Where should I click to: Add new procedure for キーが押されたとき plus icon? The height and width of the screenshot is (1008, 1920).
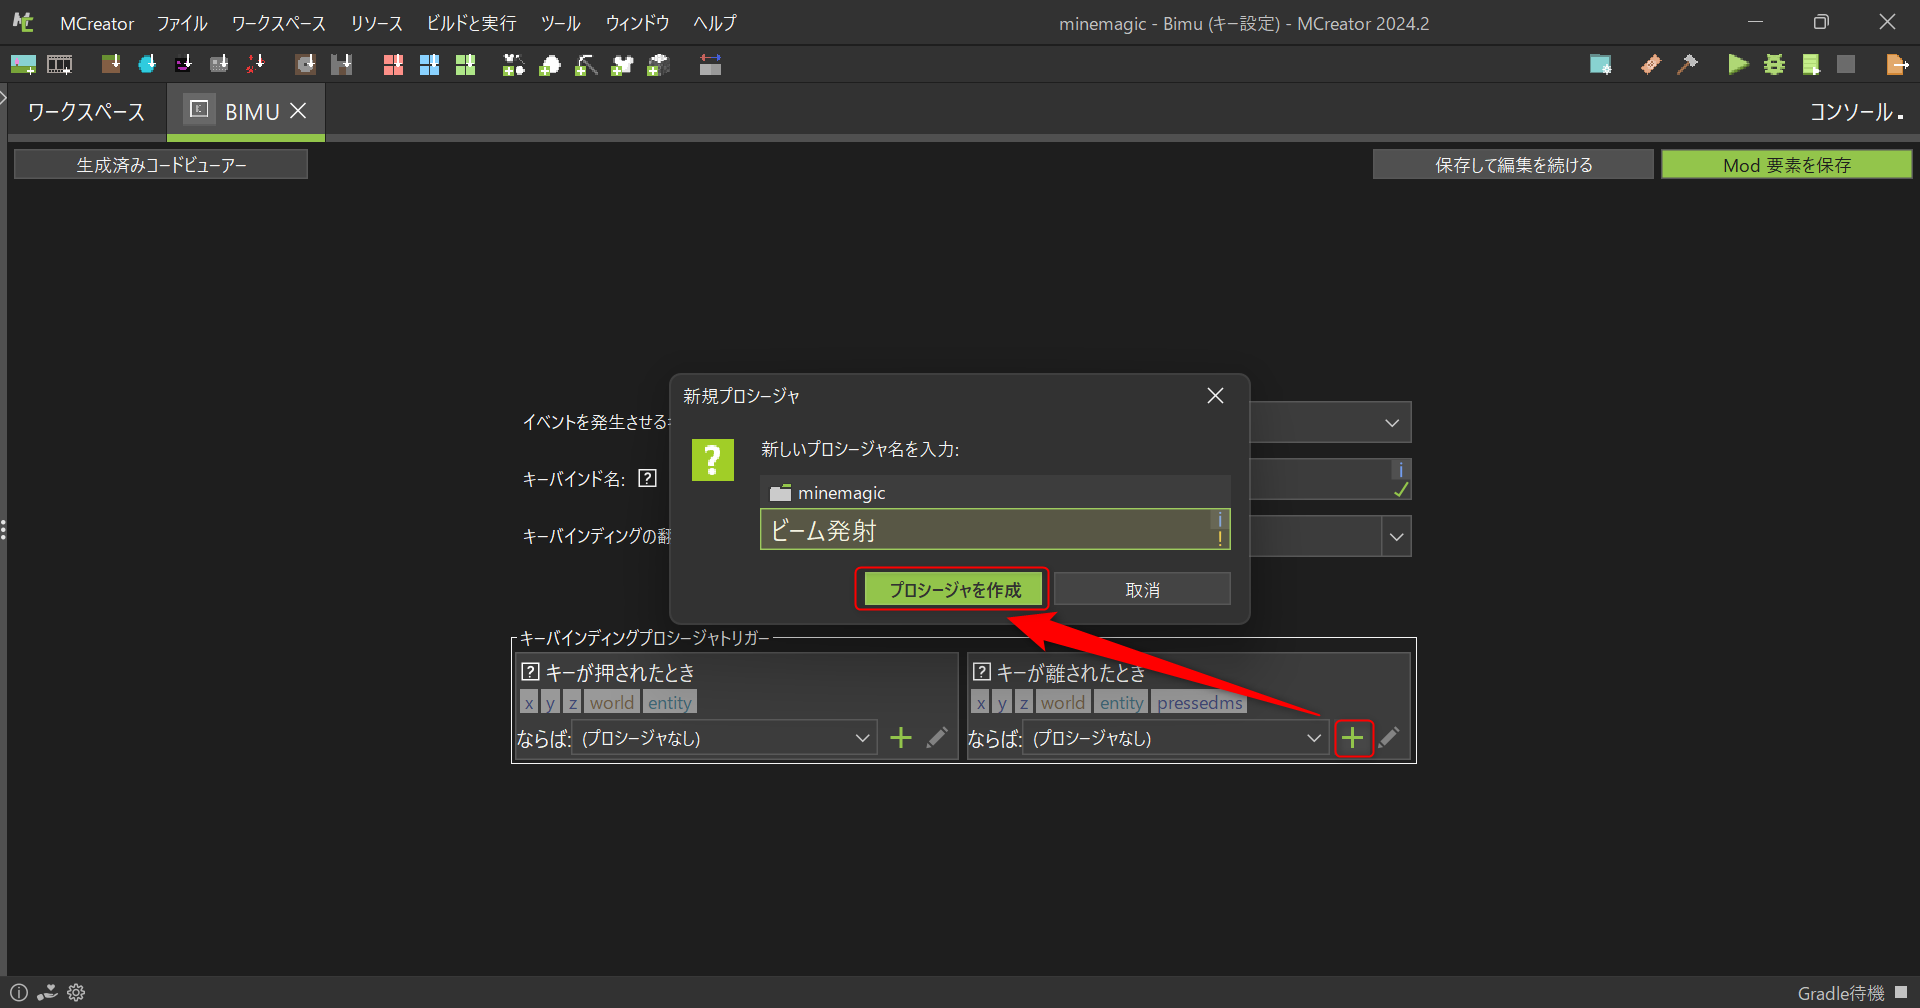901,738
